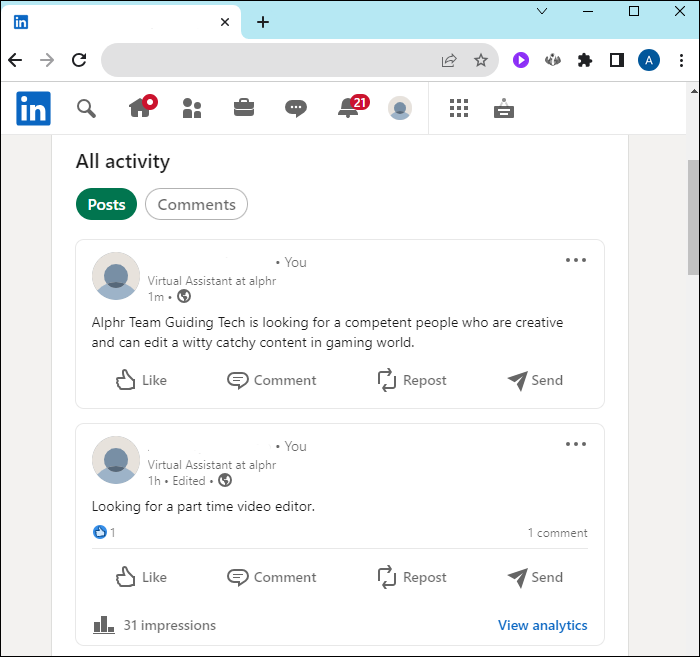The image size is (700, 657).
Task: Click the View analytics link
Action: click(542, 625)
